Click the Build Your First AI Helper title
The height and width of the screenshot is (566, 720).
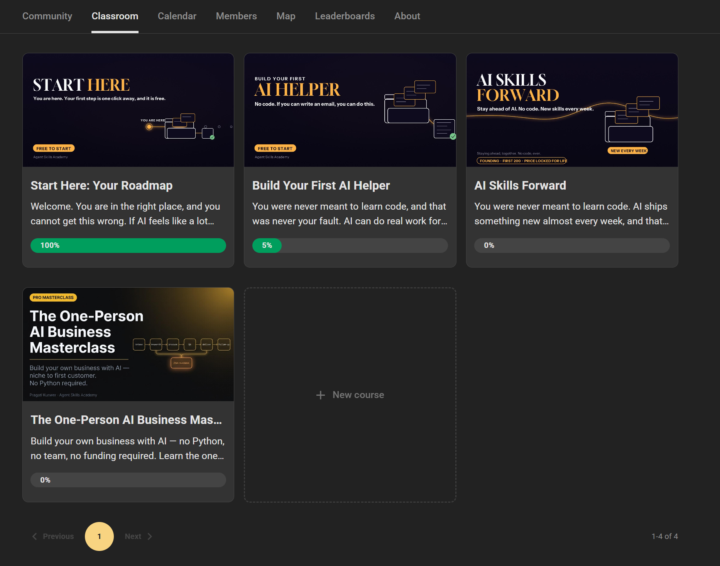pyautogui.click(x=321, y=185)
